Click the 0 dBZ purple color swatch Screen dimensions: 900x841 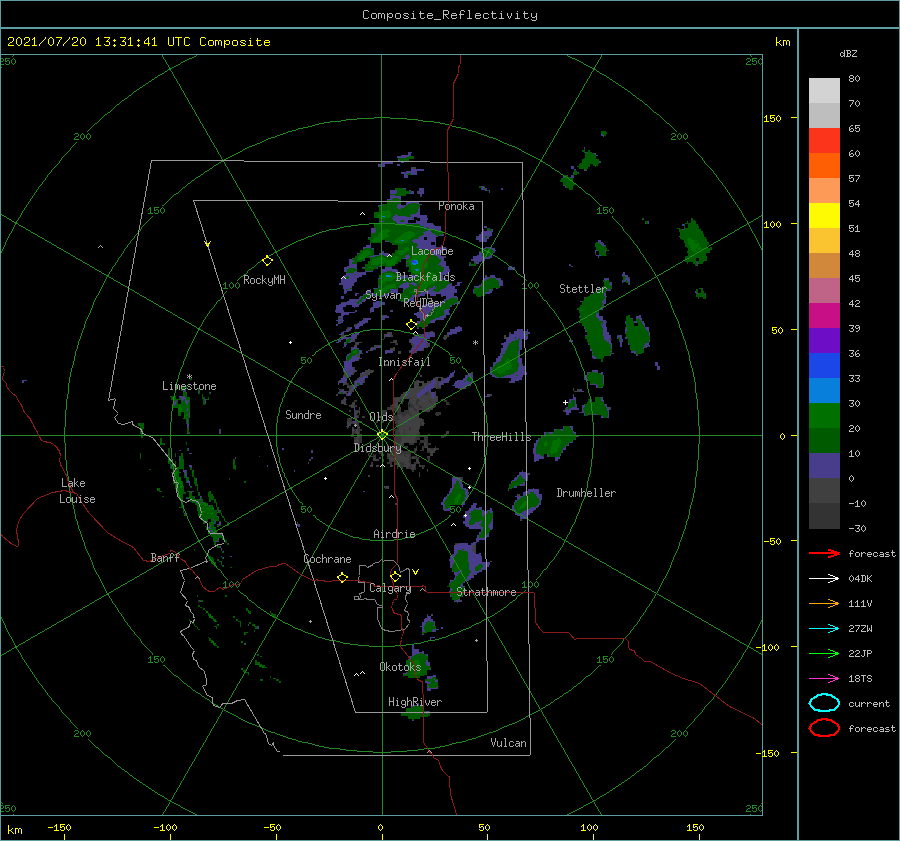pos(824,466)
